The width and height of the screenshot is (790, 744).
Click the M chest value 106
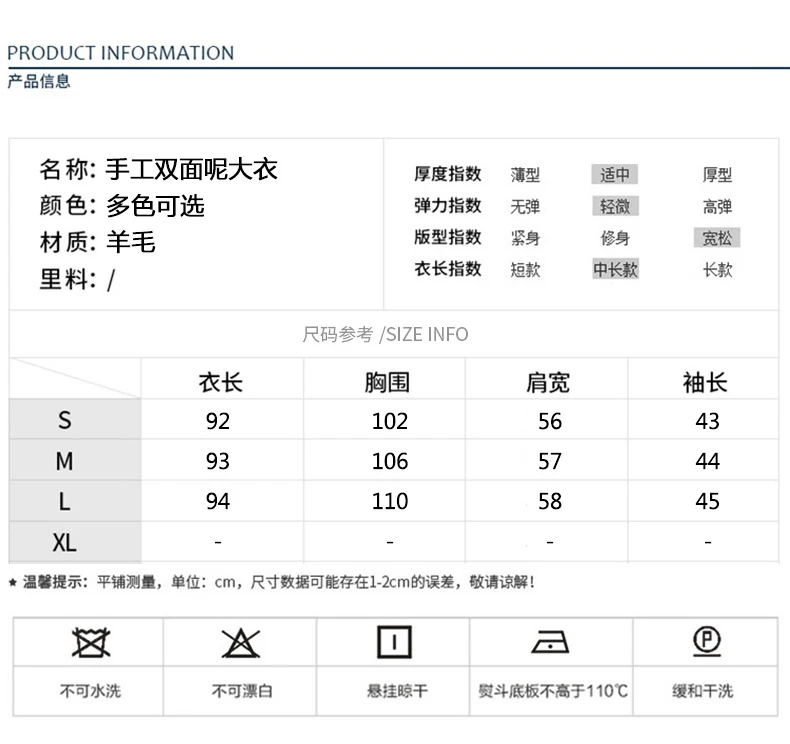tap(390, 461)
